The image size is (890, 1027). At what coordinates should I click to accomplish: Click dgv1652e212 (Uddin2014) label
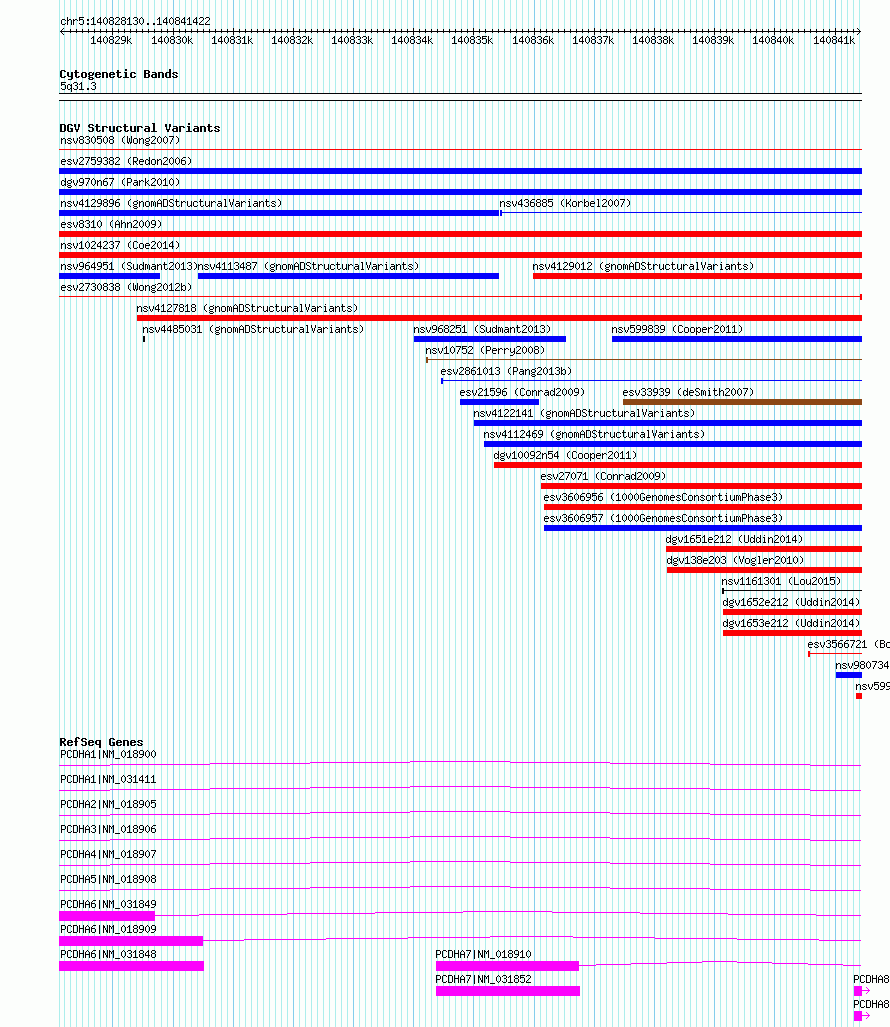(x=791, y=602)
